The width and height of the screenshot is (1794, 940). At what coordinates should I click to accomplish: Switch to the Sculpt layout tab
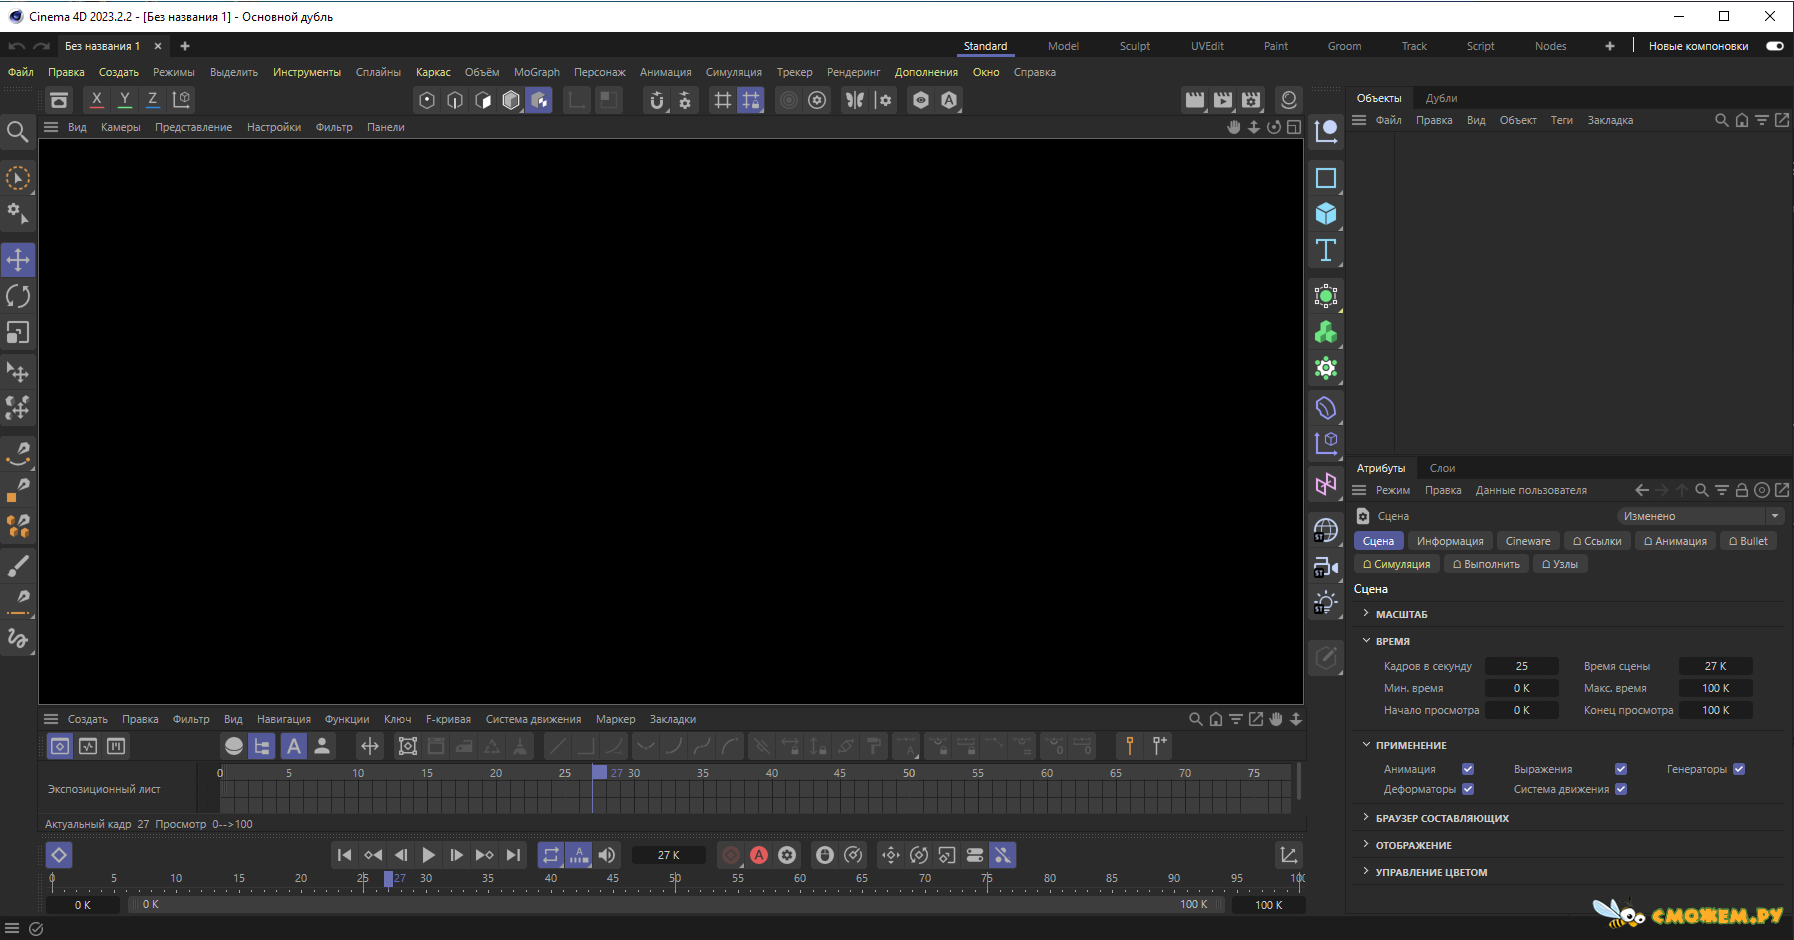pos(1134,46)
